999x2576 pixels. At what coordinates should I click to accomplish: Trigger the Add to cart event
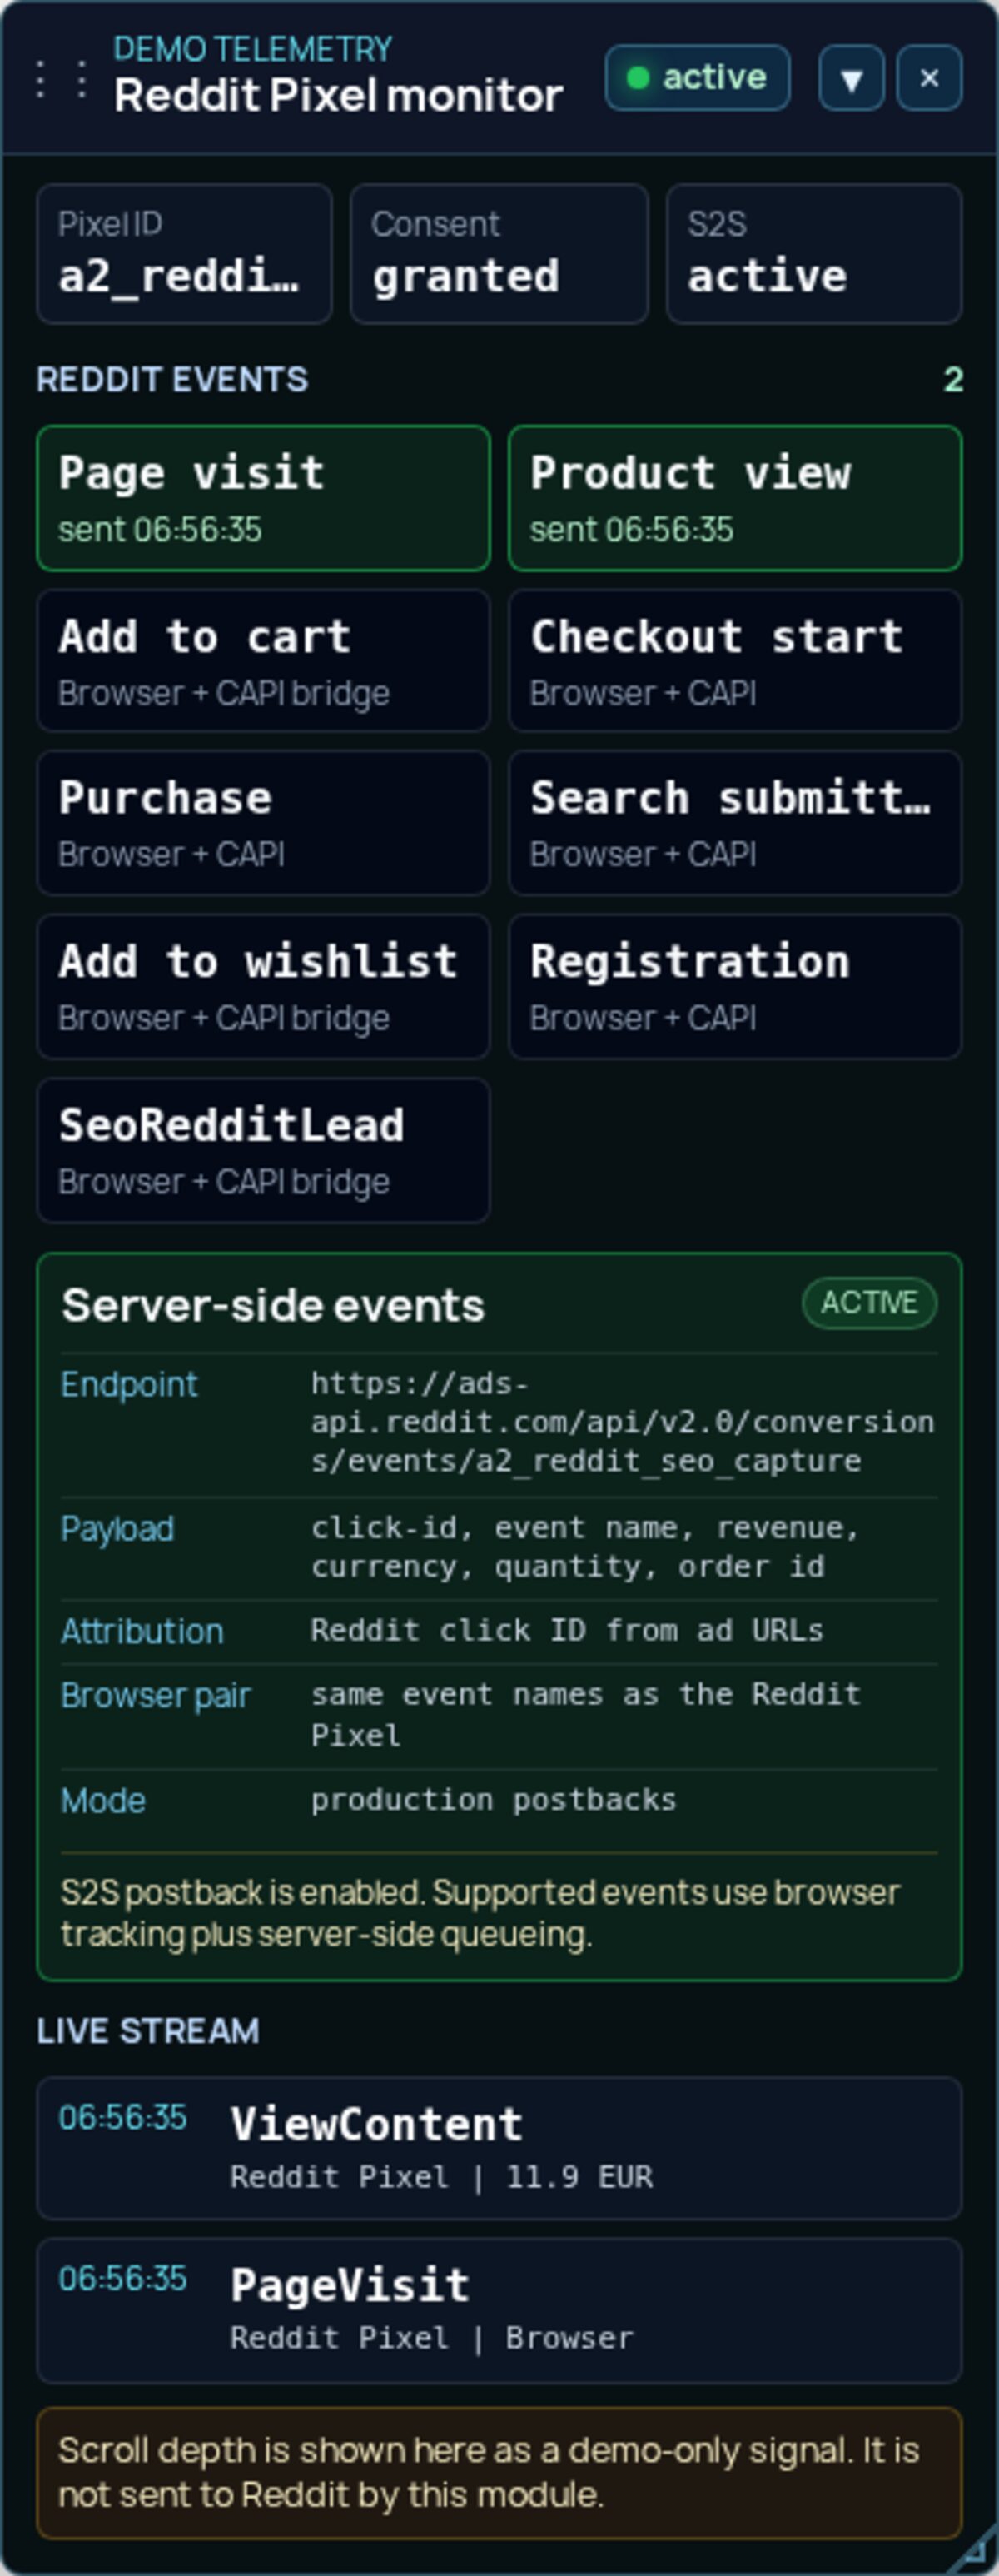click(263, 661)
